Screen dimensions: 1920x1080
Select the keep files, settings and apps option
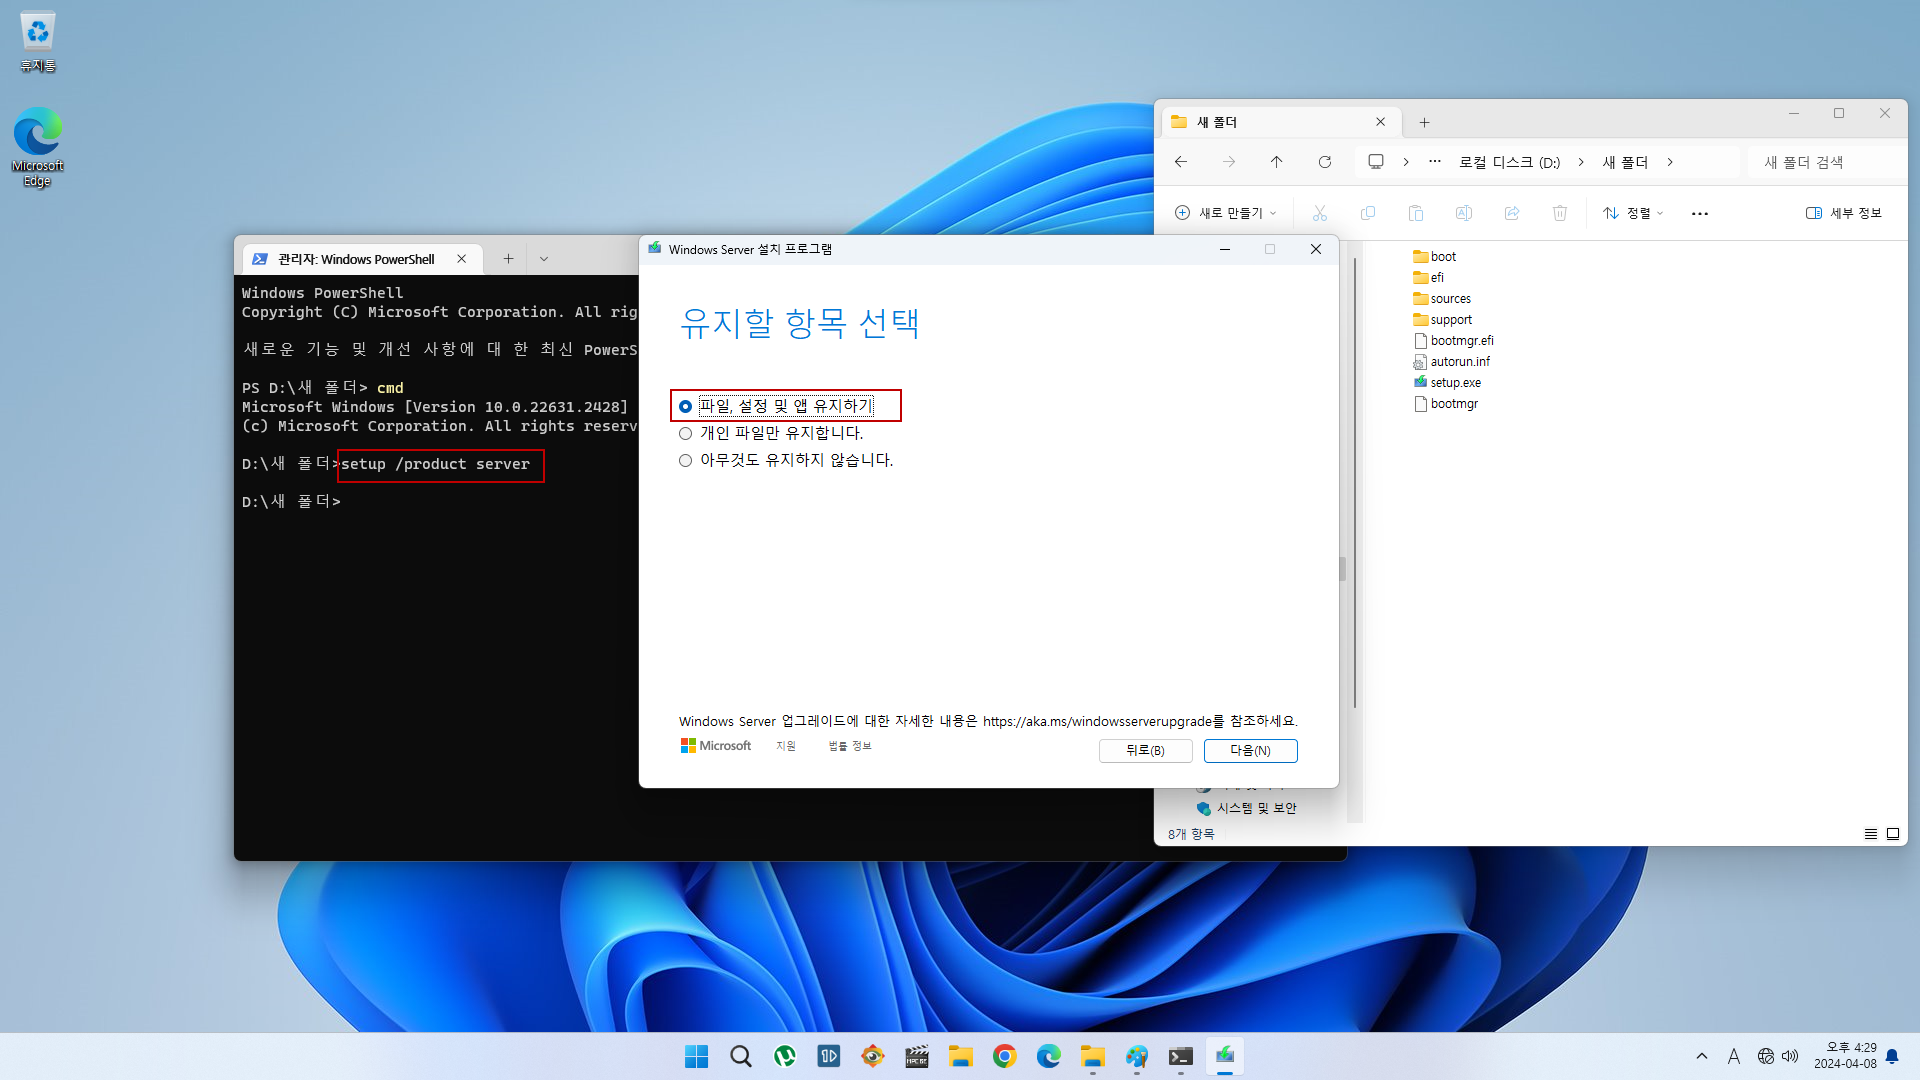point(685,406)
